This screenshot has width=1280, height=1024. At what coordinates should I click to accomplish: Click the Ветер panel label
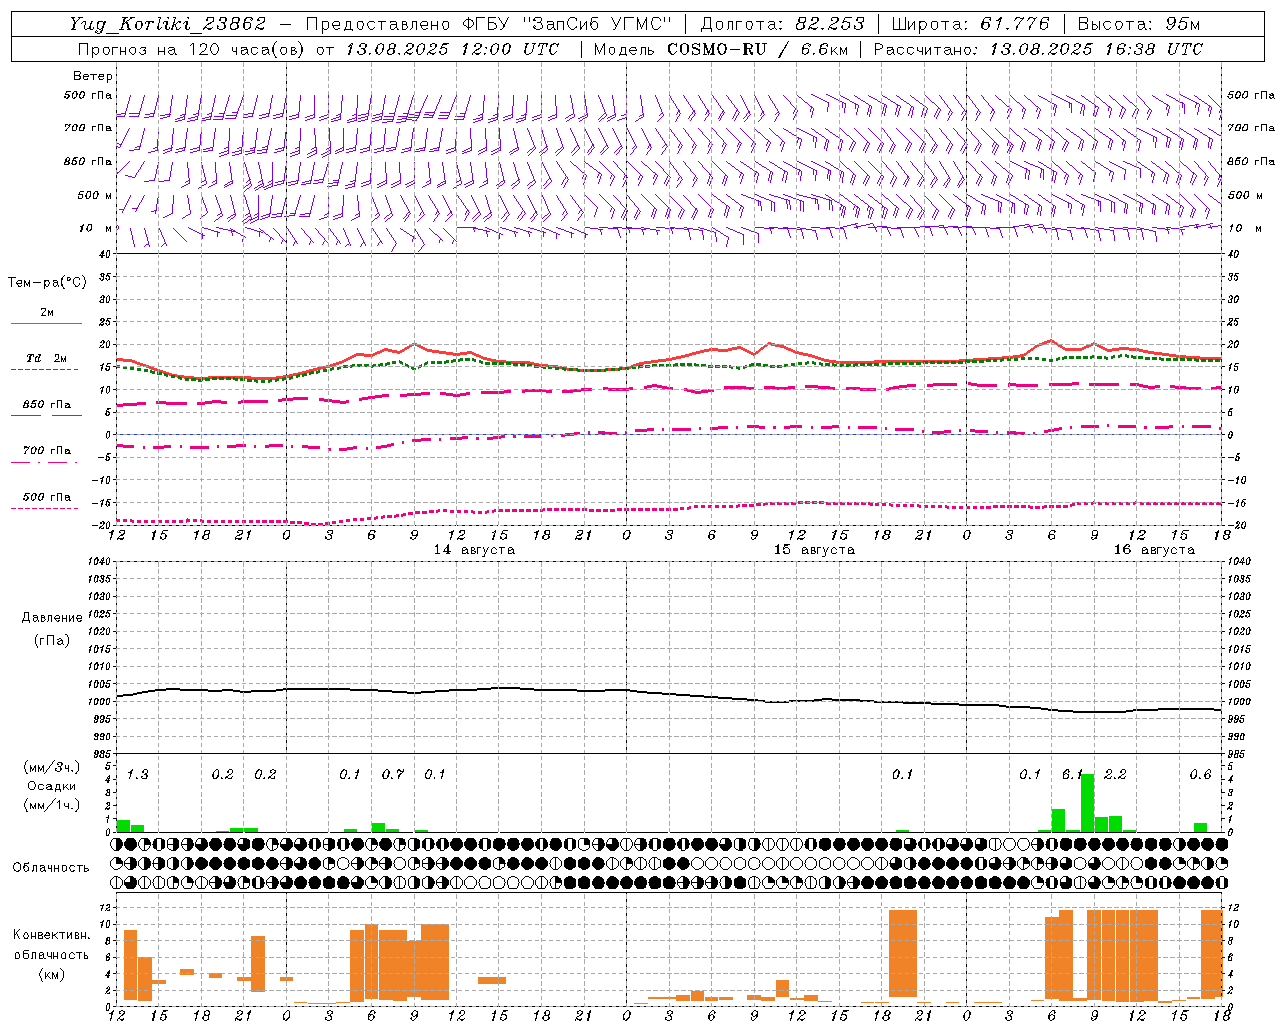[x=93, y=76]
